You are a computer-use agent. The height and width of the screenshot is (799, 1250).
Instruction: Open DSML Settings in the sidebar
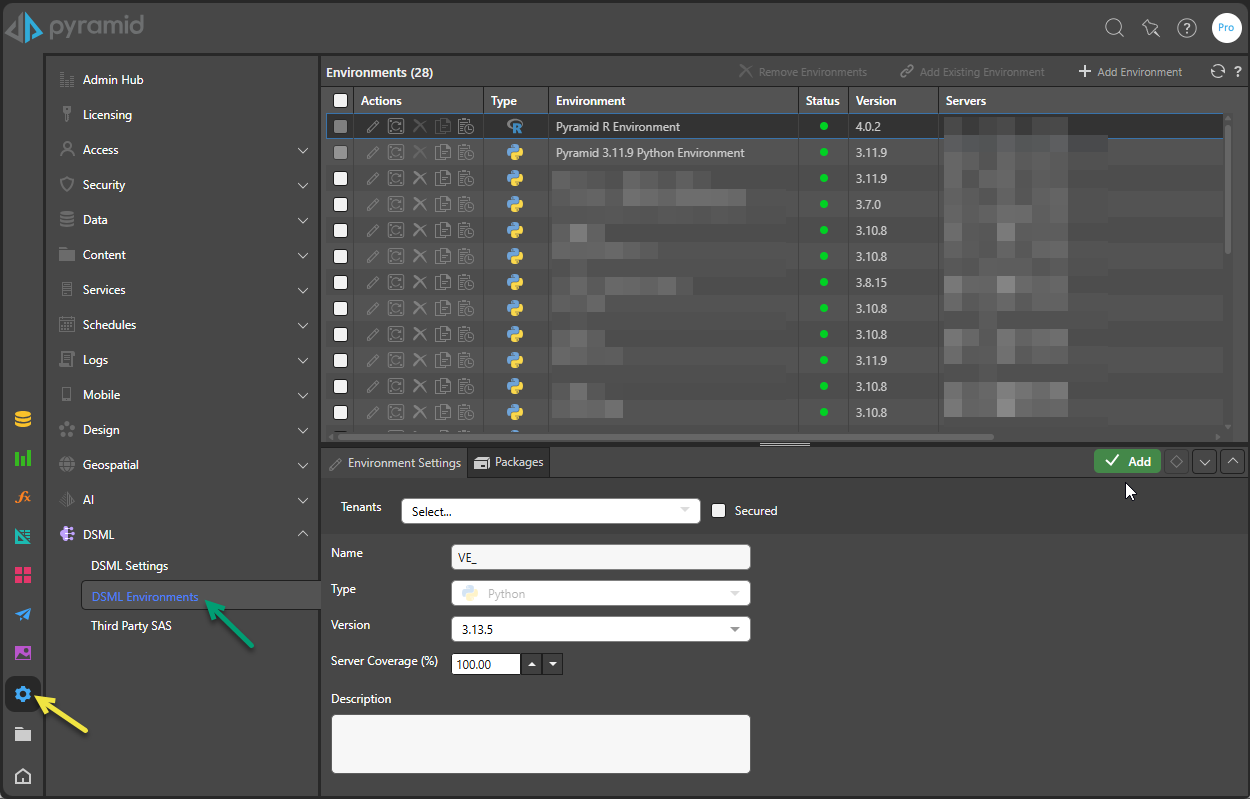(x=129, y=566)
